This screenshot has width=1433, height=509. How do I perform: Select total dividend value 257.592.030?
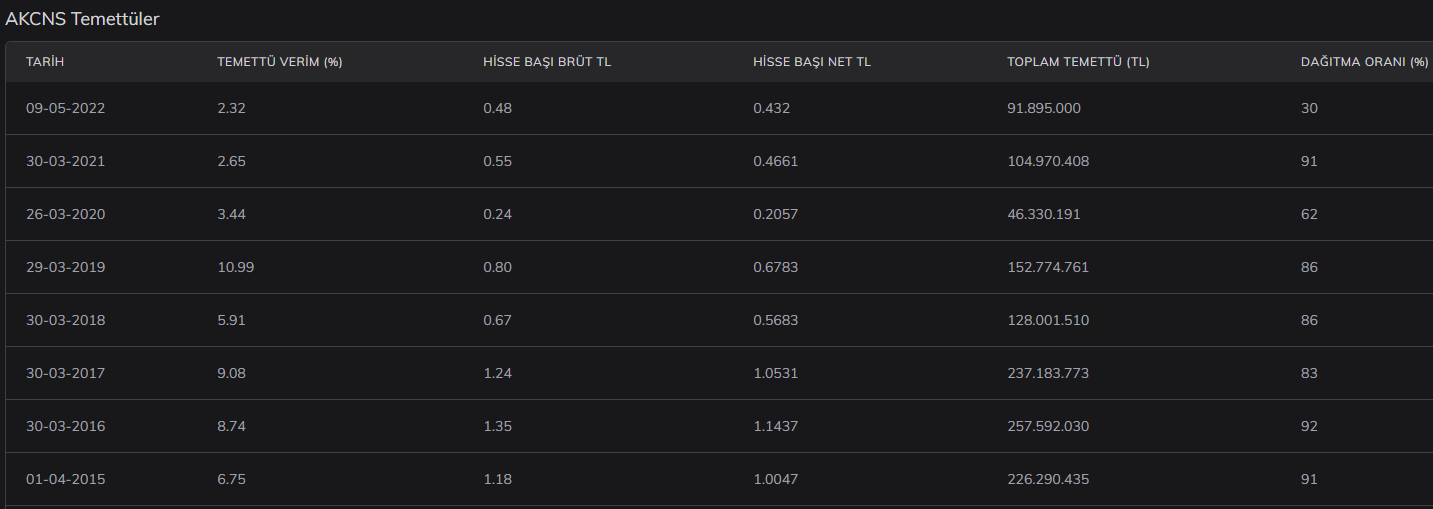[x=1048, y=426]
